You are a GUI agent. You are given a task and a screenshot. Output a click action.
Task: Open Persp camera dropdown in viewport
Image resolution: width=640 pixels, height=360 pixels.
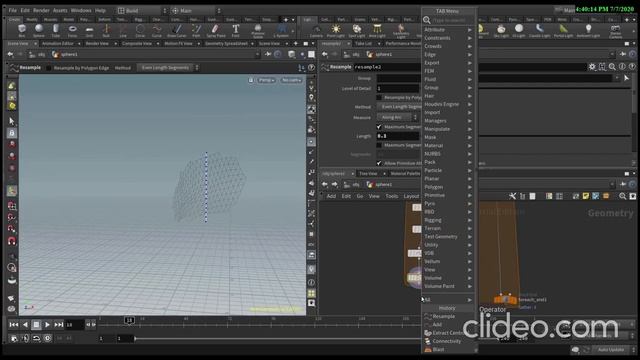click(267, 80)
